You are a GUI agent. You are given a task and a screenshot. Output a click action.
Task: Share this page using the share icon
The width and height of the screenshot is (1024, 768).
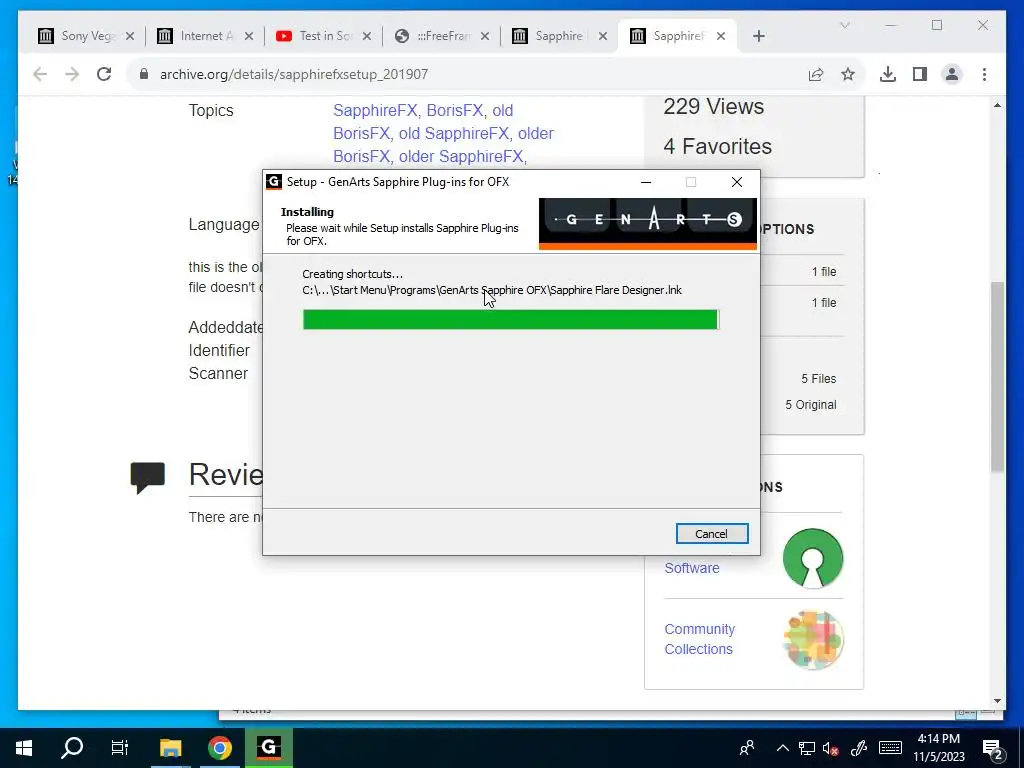[816, 74]
